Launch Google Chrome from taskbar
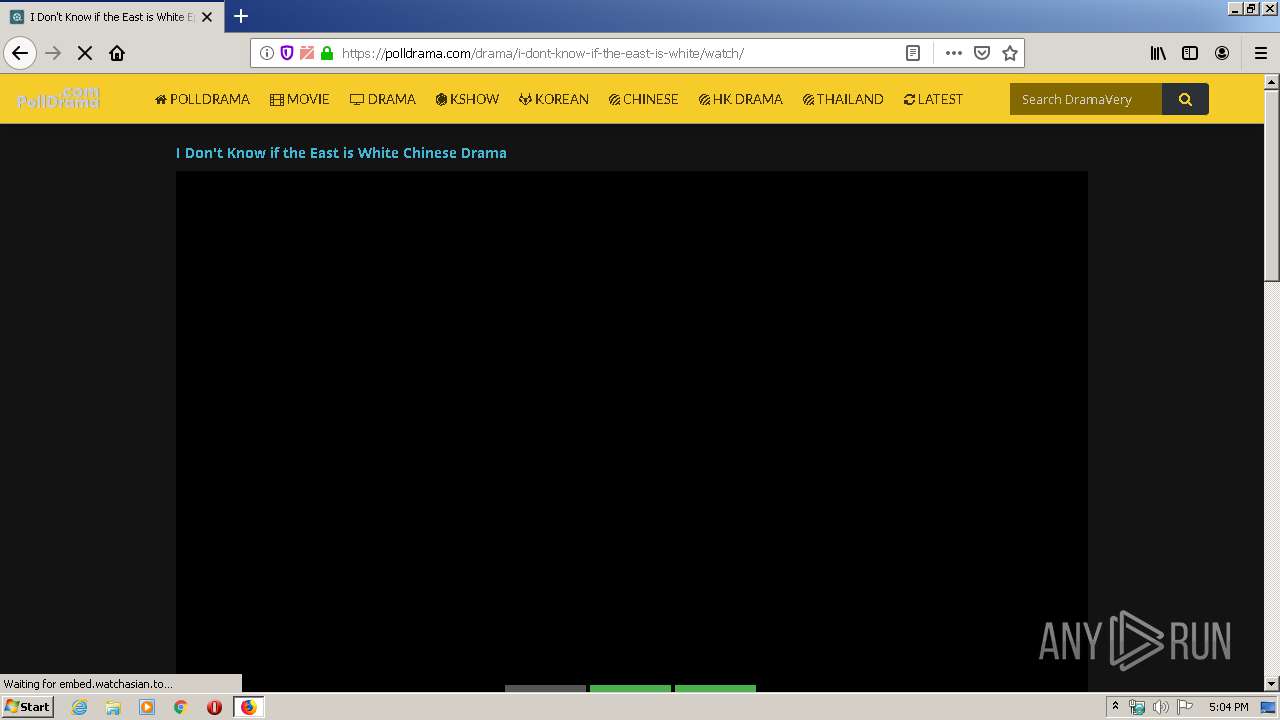Screen dimensions: 1280x720 (x=181, y=707)
